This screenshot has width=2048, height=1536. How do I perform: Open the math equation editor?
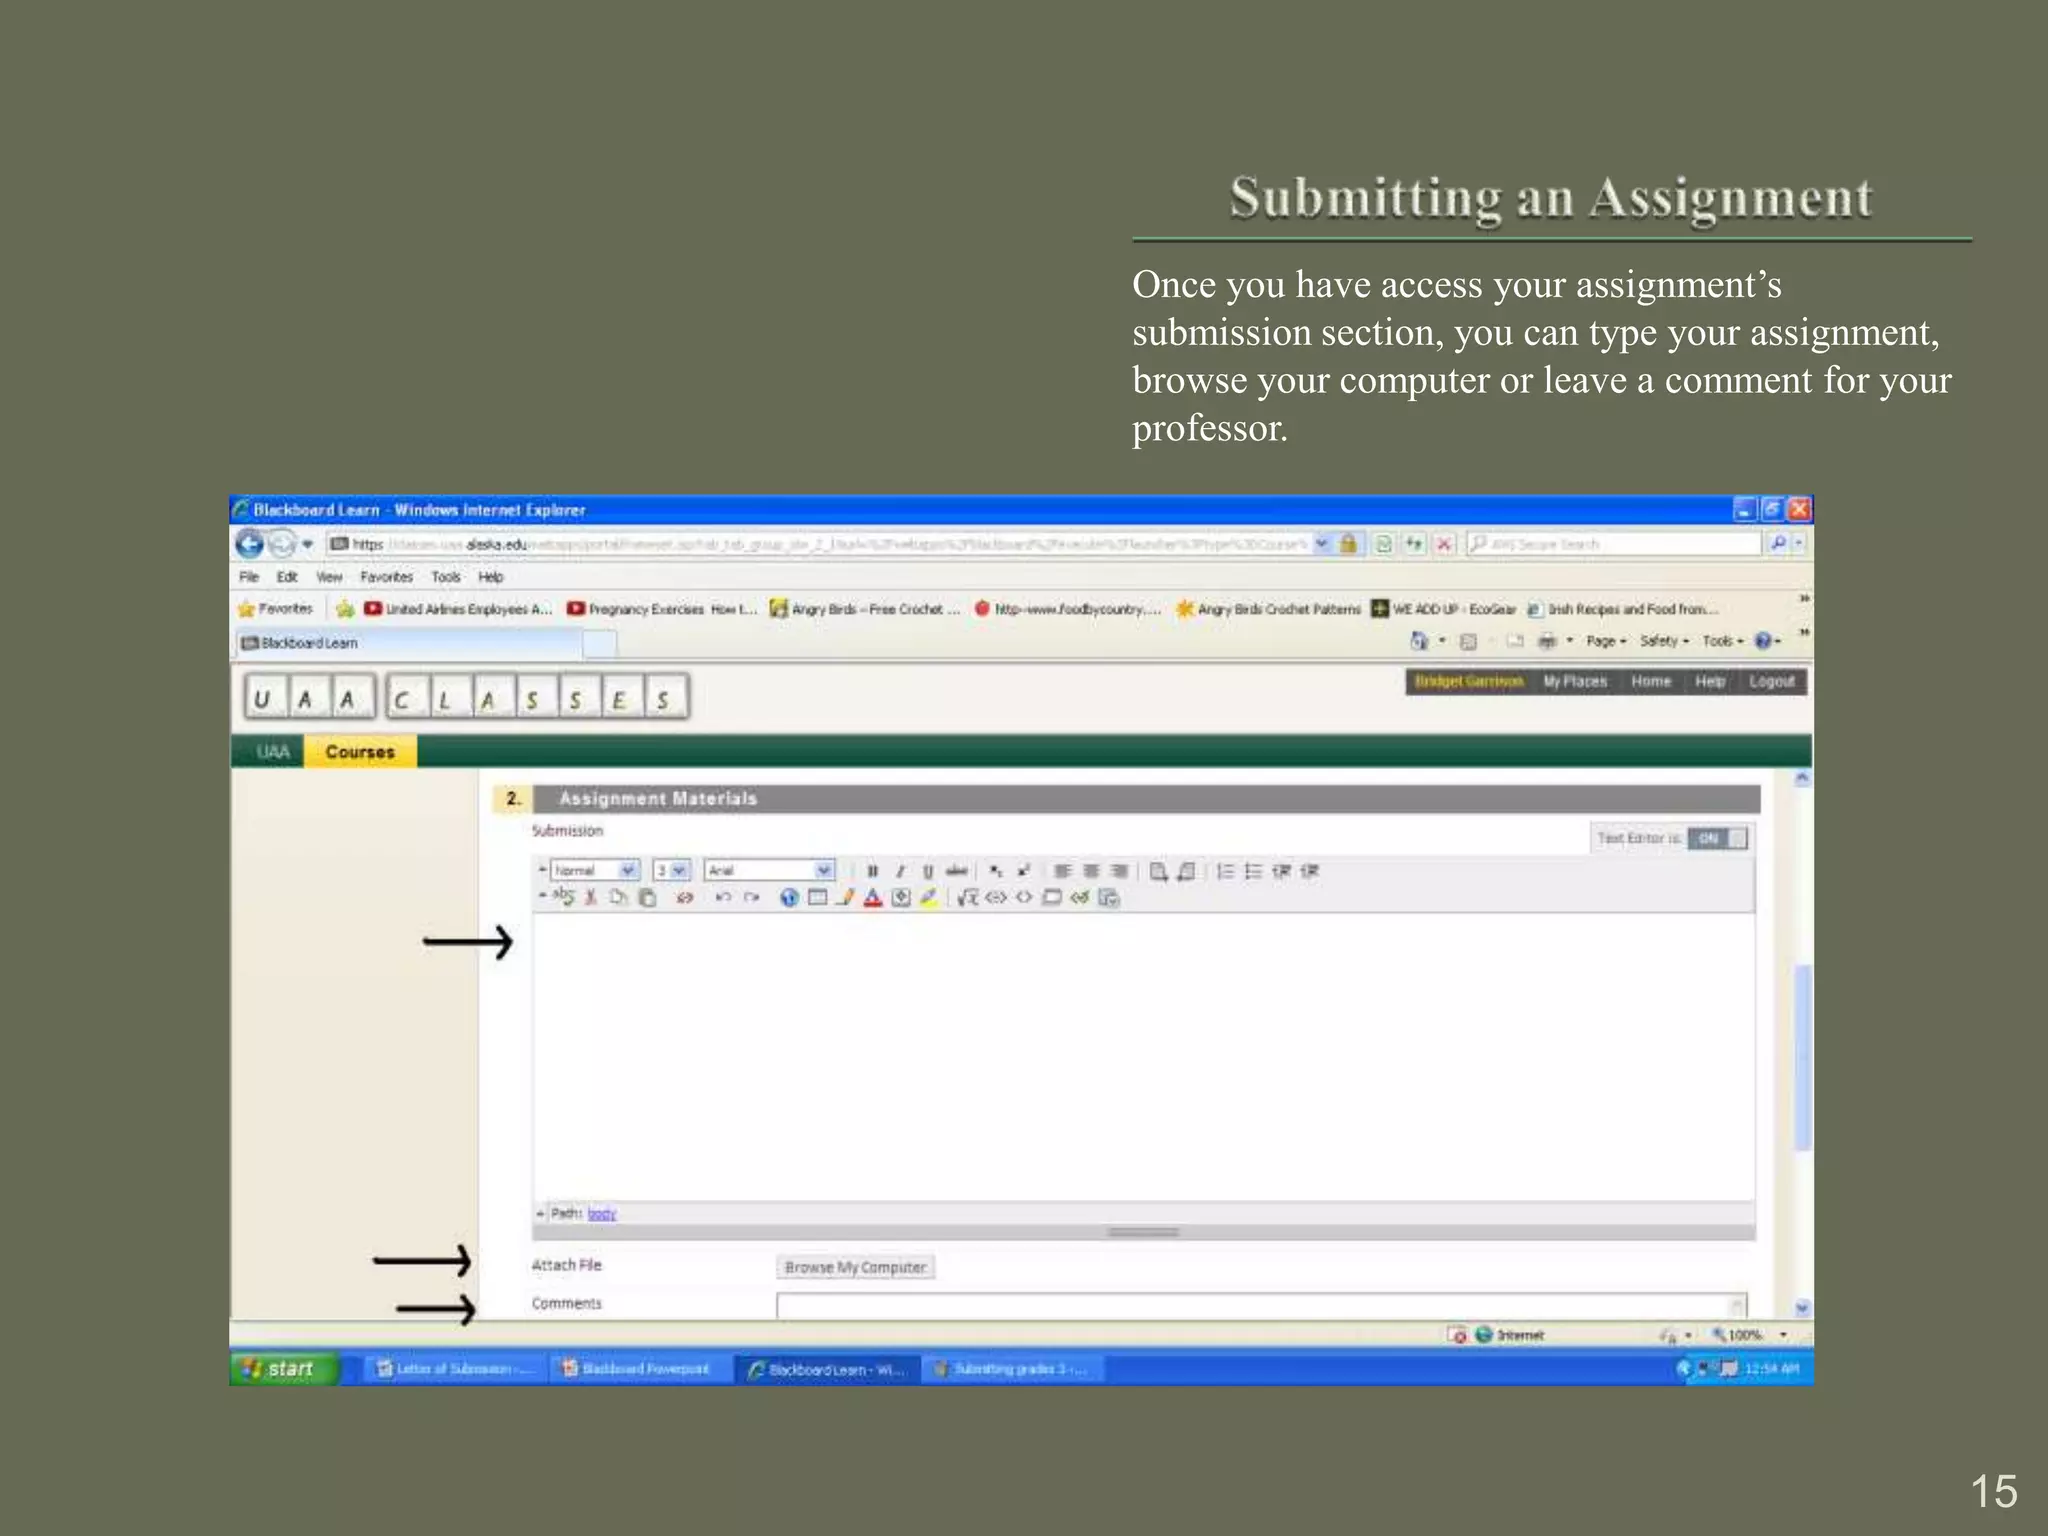tap(967, 897)
